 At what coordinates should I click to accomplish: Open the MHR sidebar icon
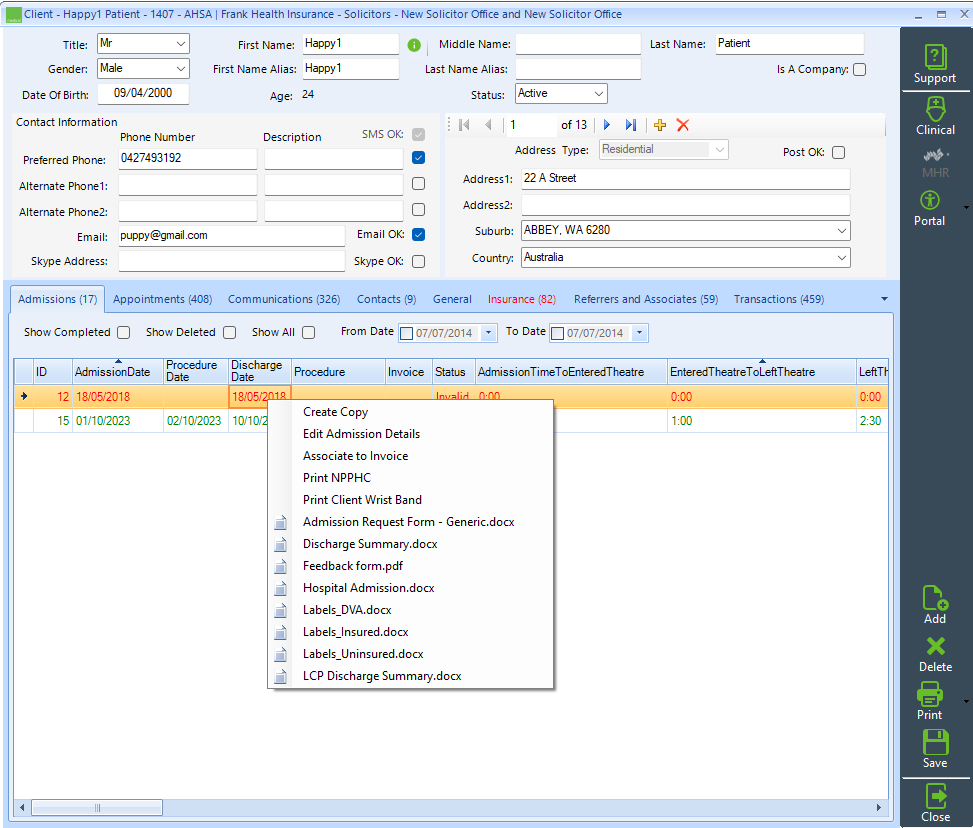pos(935,163)
